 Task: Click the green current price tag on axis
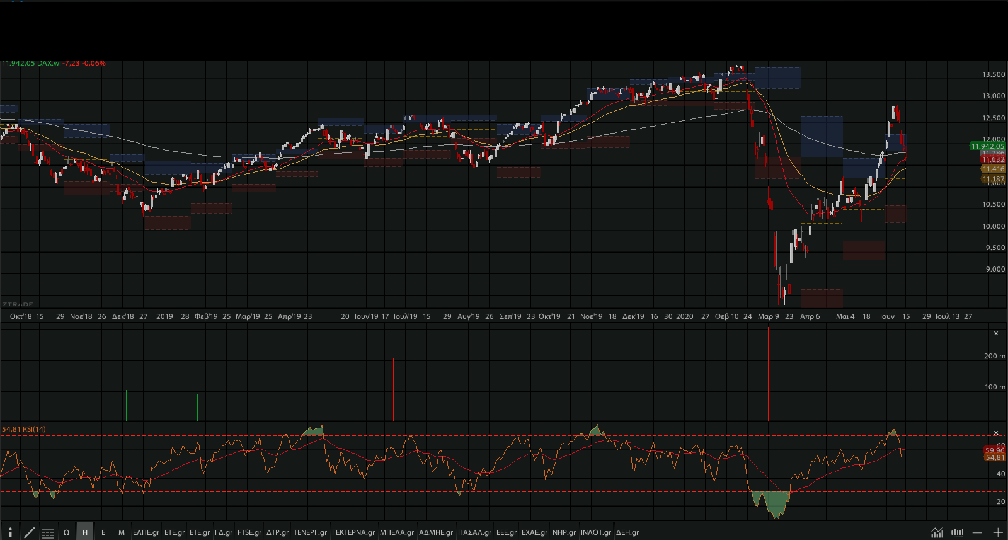992,147
